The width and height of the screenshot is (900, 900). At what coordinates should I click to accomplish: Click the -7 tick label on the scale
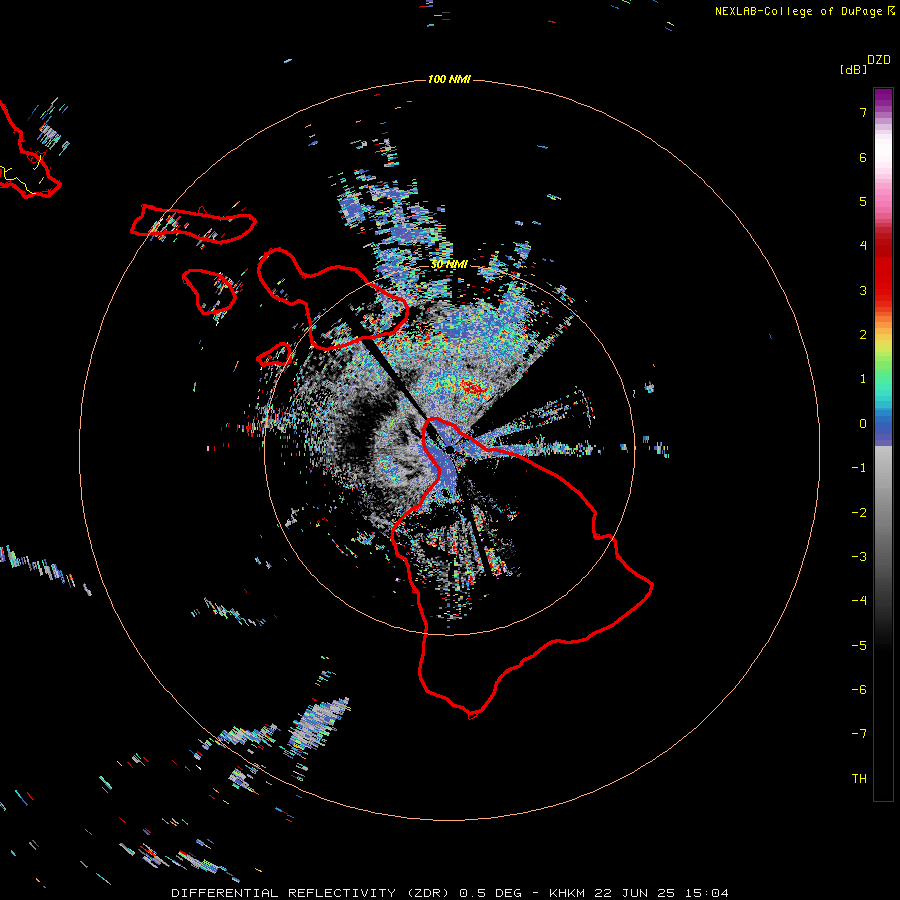(859, 734)
